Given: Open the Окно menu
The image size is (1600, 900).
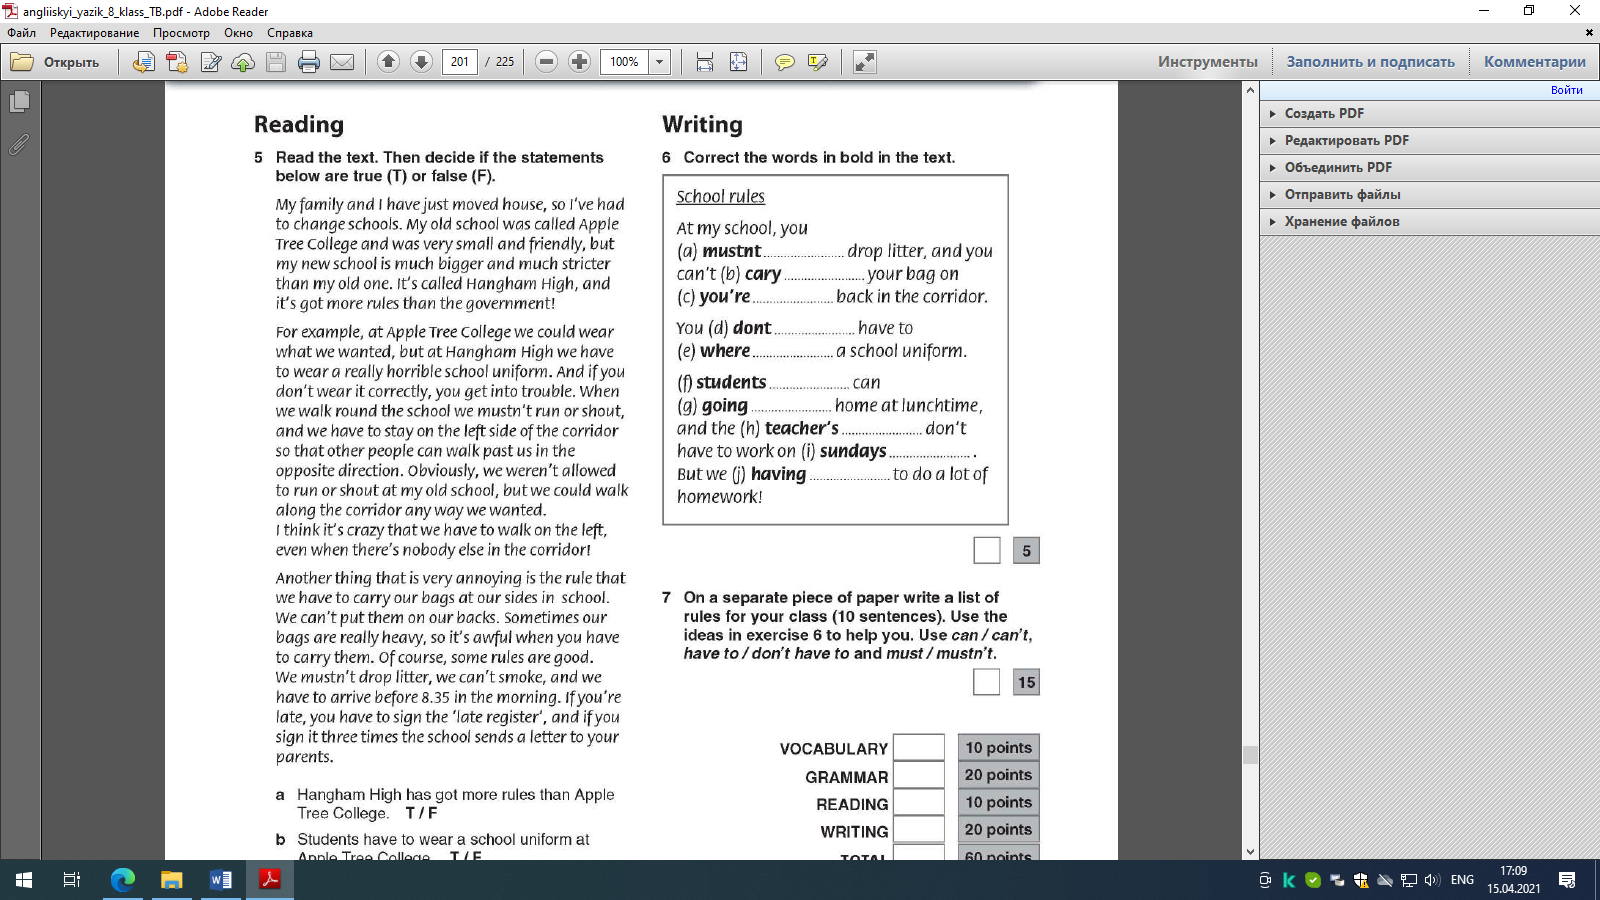Looking at the screenshot, I should (238, 33).
